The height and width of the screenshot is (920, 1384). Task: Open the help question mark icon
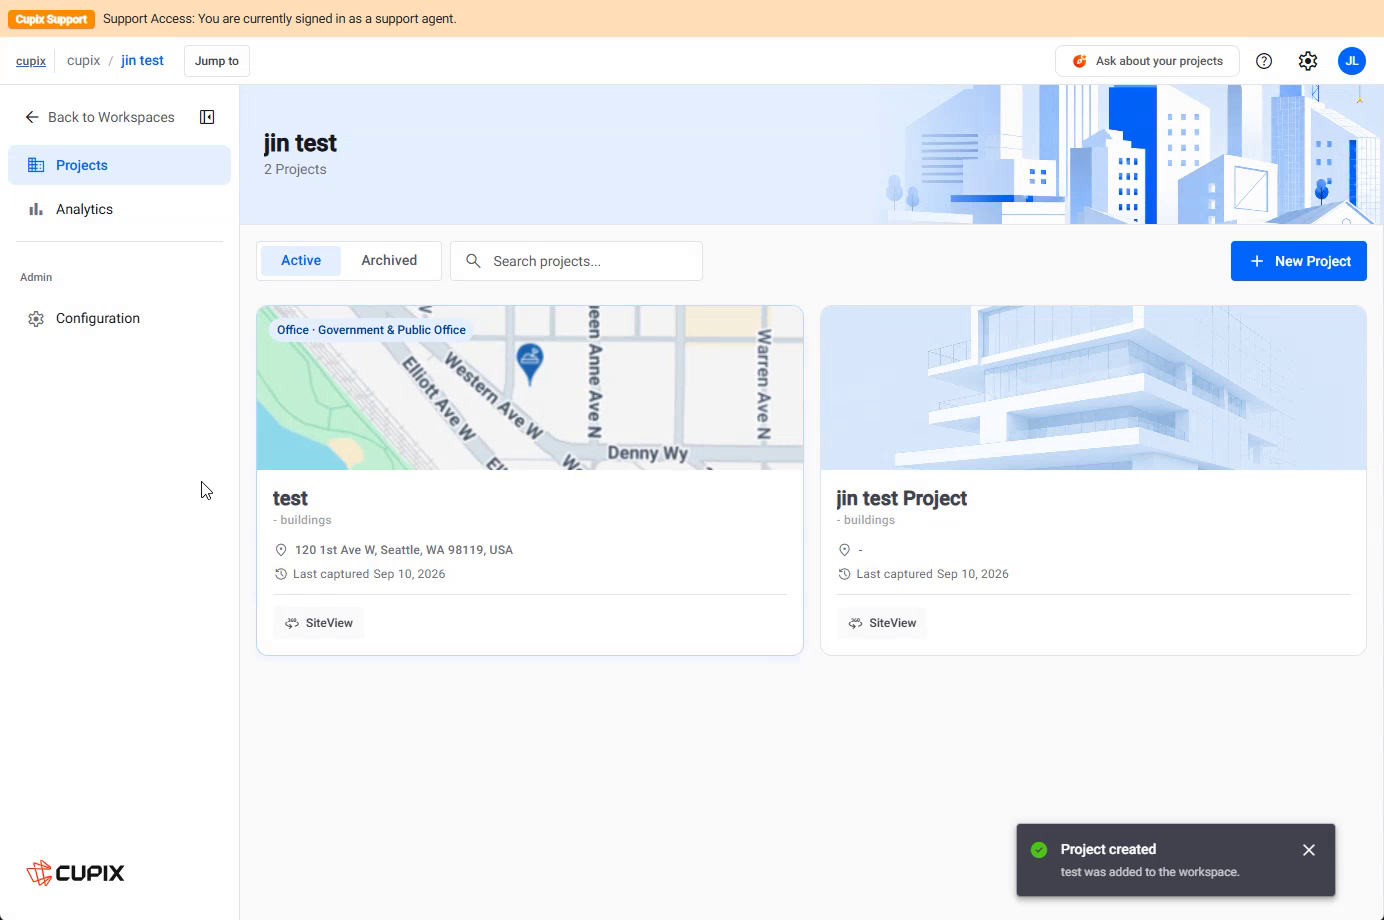tap(1264, 61)
